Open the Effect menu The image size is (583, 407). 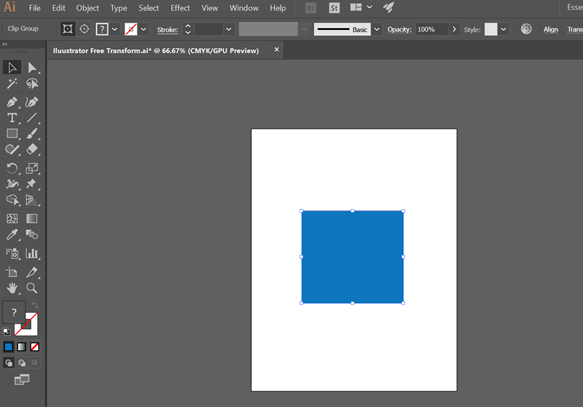[180, 8]
